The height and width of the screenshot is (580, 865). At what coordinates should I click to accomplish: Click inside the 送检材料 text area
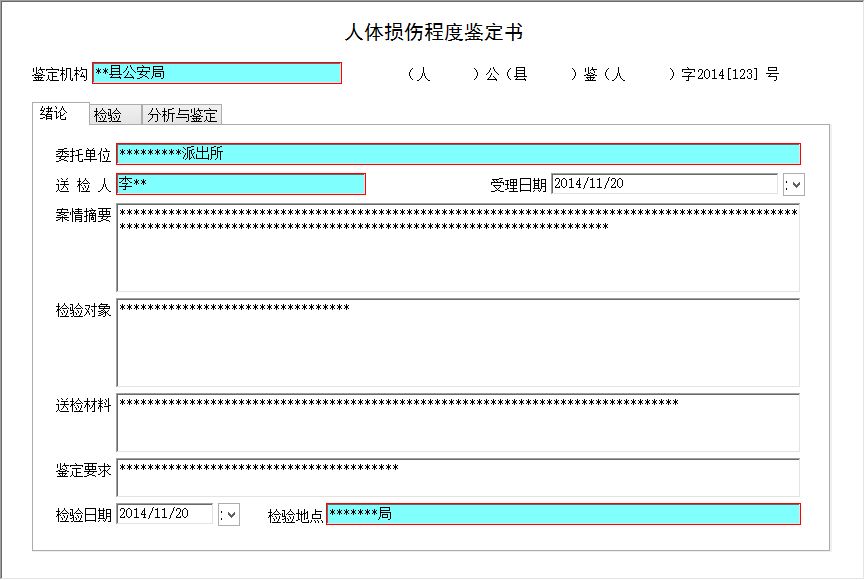pyautogui.click(x=458, y=423)
